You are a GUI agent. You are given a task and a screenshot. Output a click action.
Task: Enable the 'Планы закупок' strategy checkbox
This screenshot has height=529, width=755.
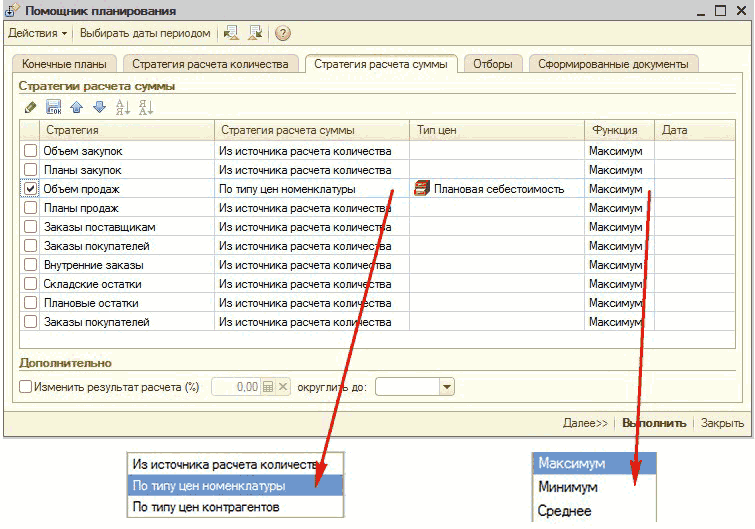[x=31, y=169]
